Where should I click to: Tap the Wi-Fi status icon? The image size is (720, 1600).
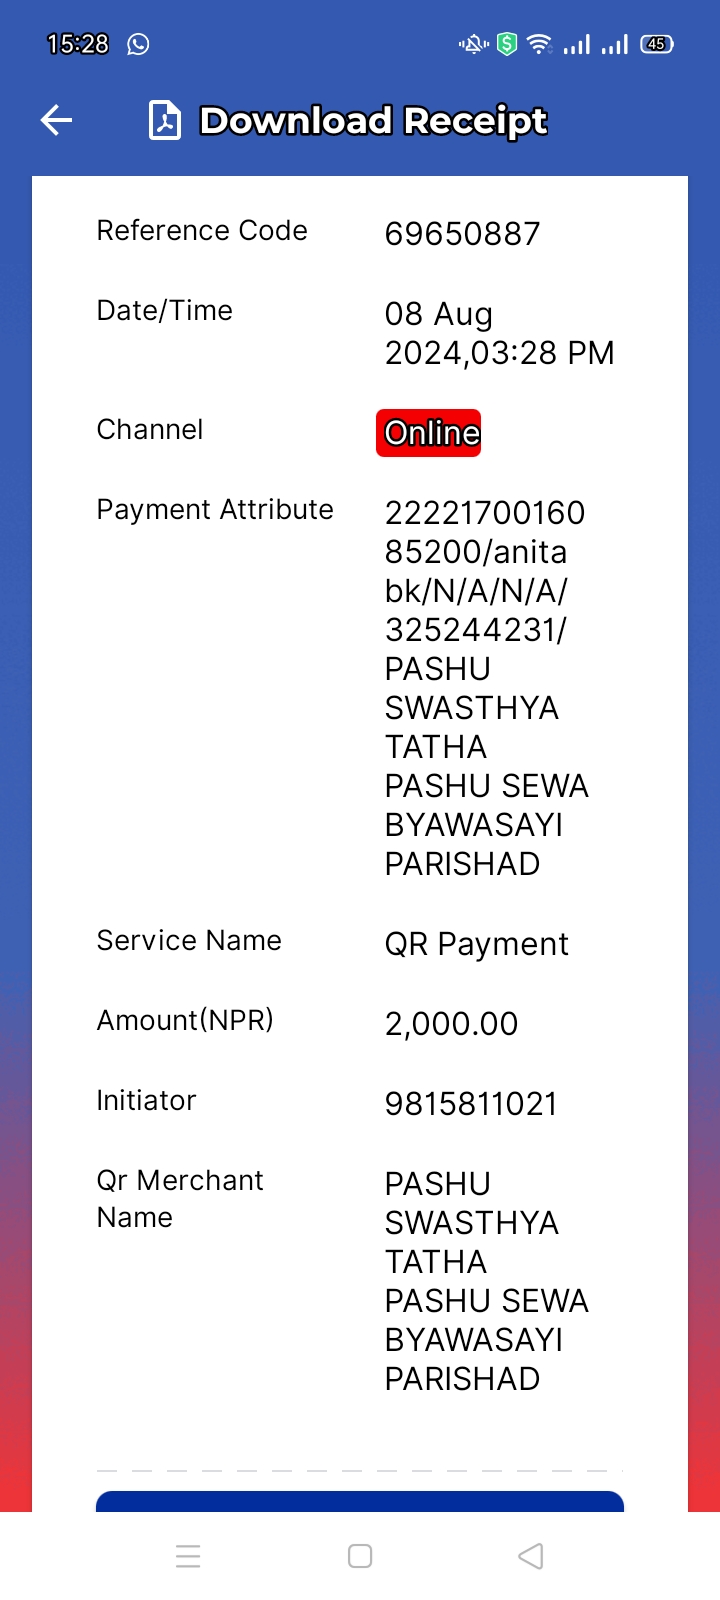[539, 44]
